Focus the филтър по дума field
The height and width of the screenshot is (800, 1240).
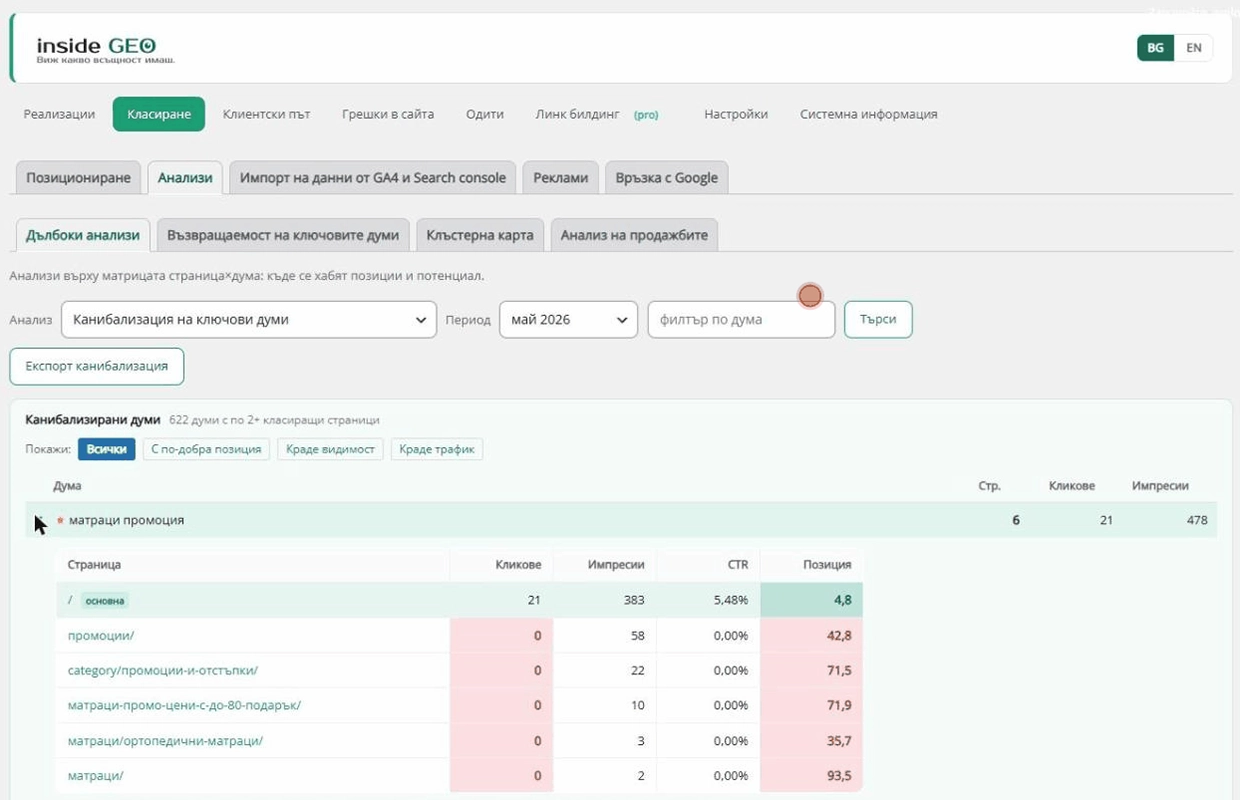click(741, 320)
